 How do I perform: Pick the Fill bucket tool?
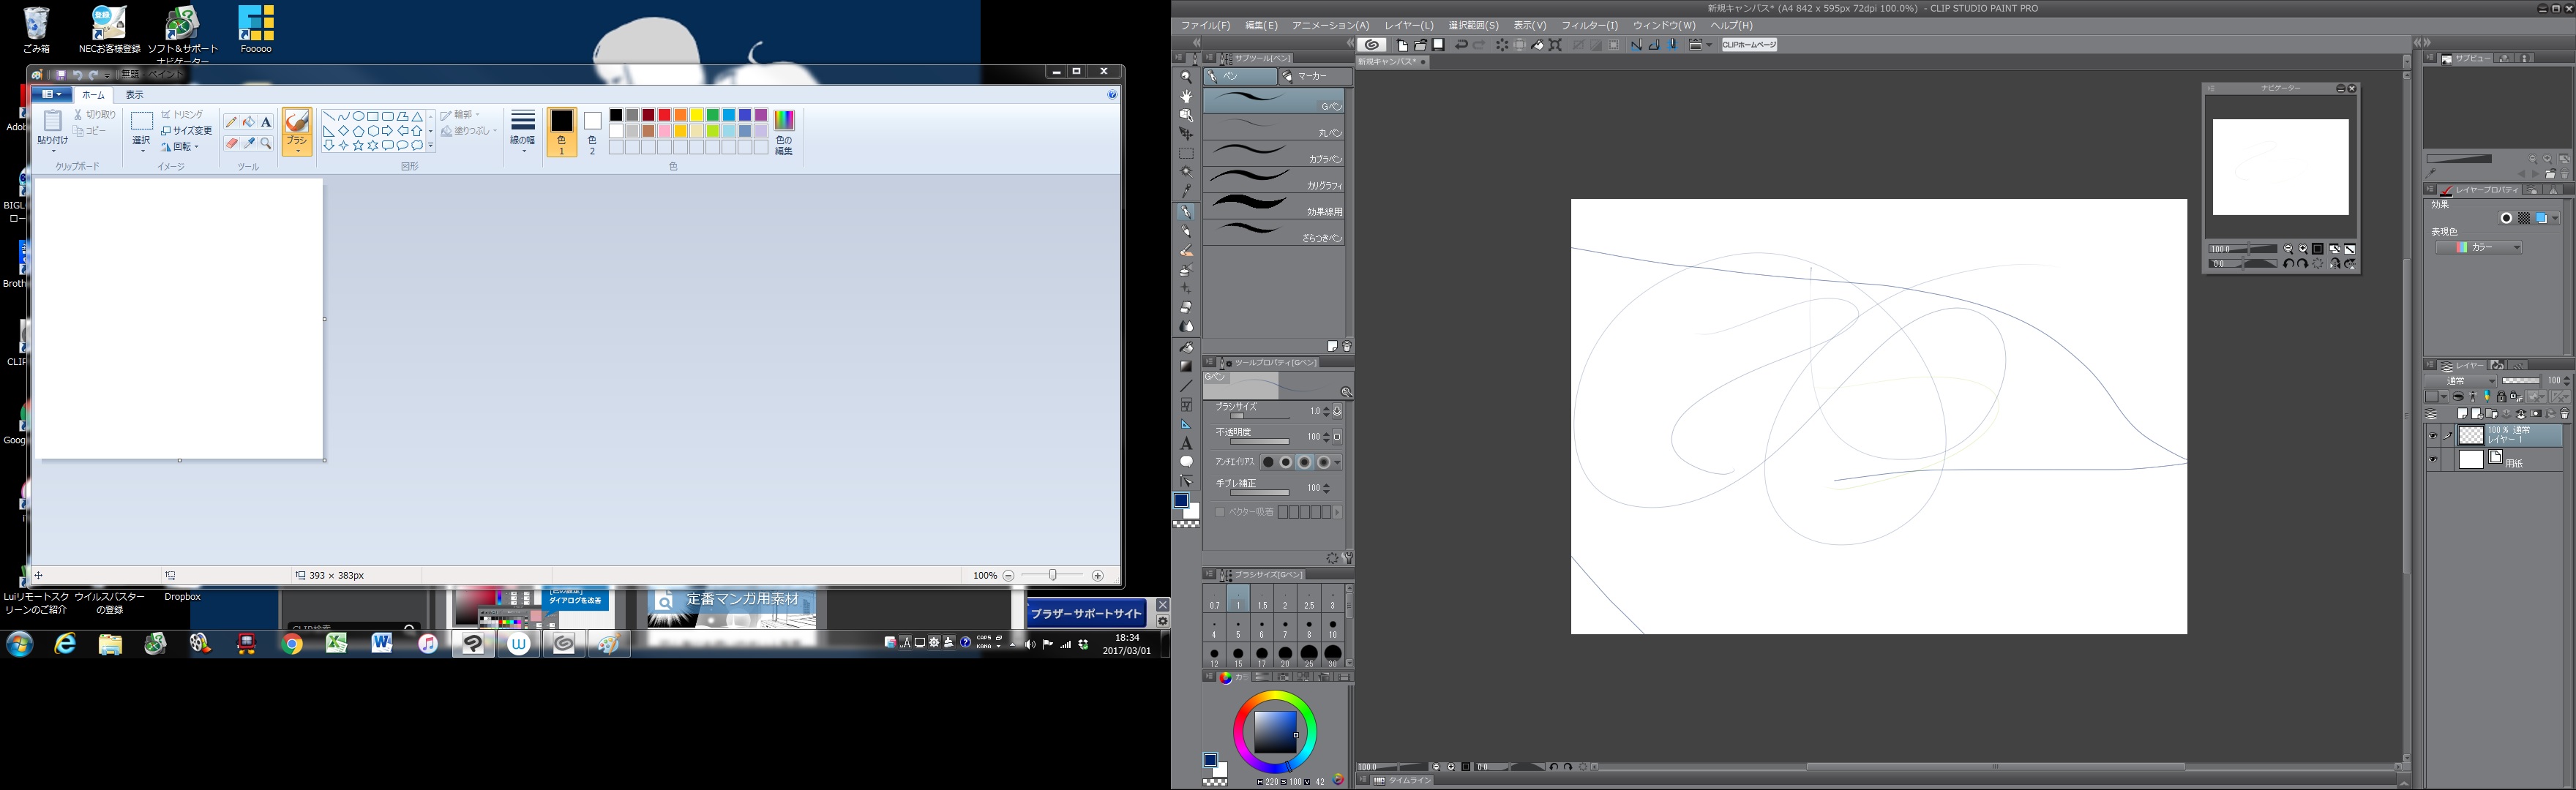[1186, 347]
